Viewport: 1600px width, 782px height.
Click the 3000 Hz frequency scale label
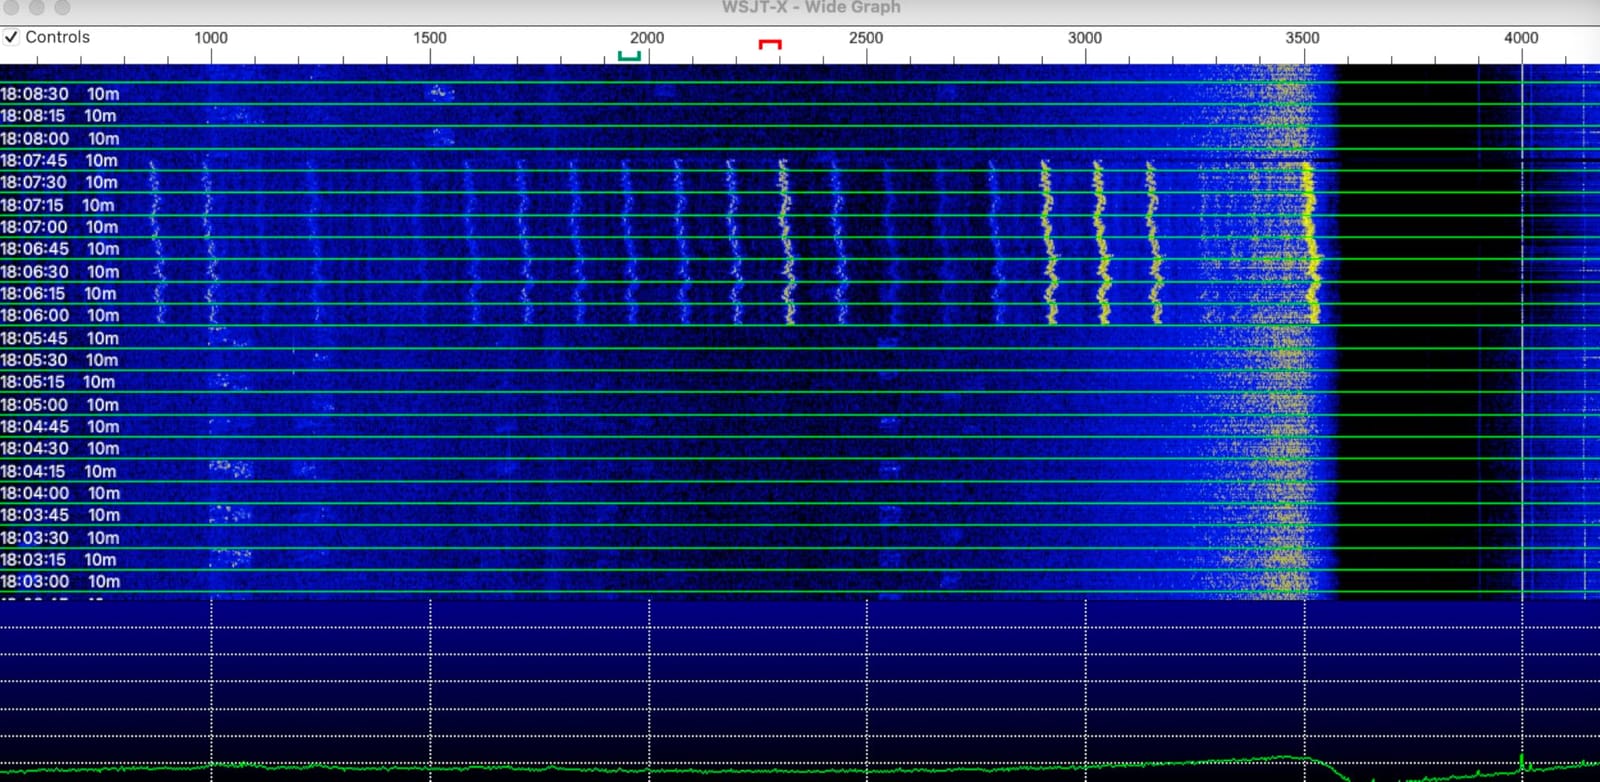1085,38
